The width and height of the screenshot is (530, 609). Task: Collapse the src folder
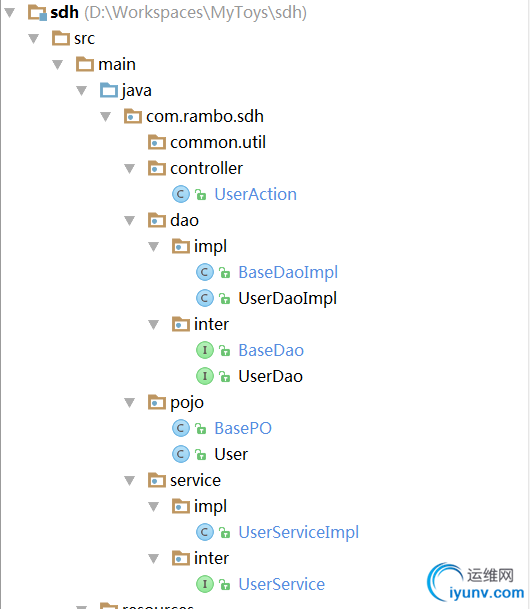point(34,38)
